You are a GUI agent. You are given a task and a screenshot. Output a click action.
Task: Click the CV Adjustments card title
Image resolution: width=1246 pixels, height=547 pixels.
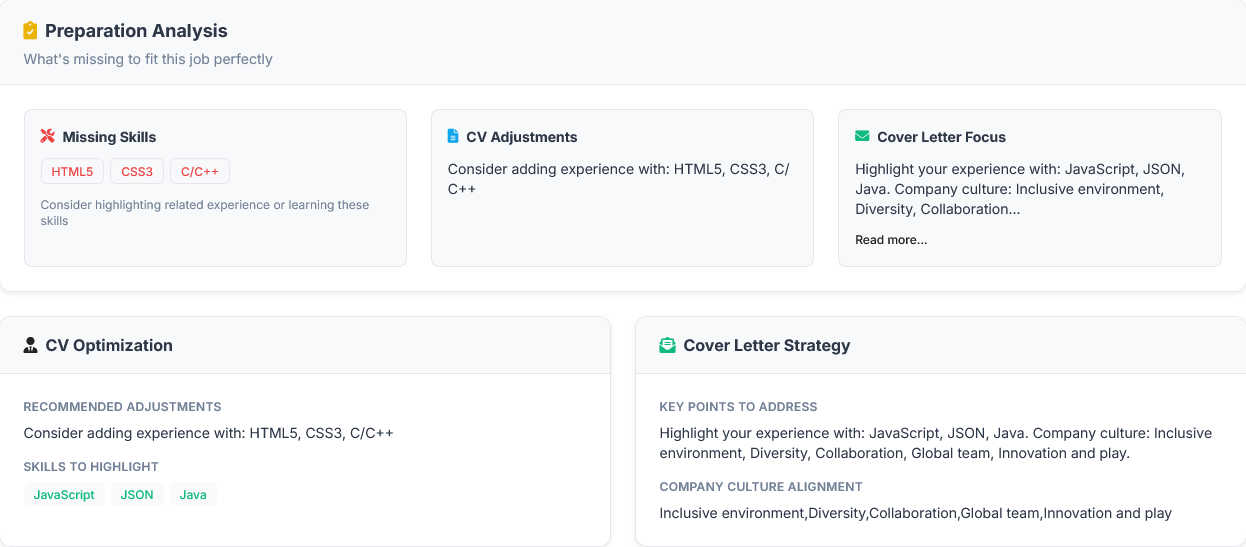(x=521, y=137)
